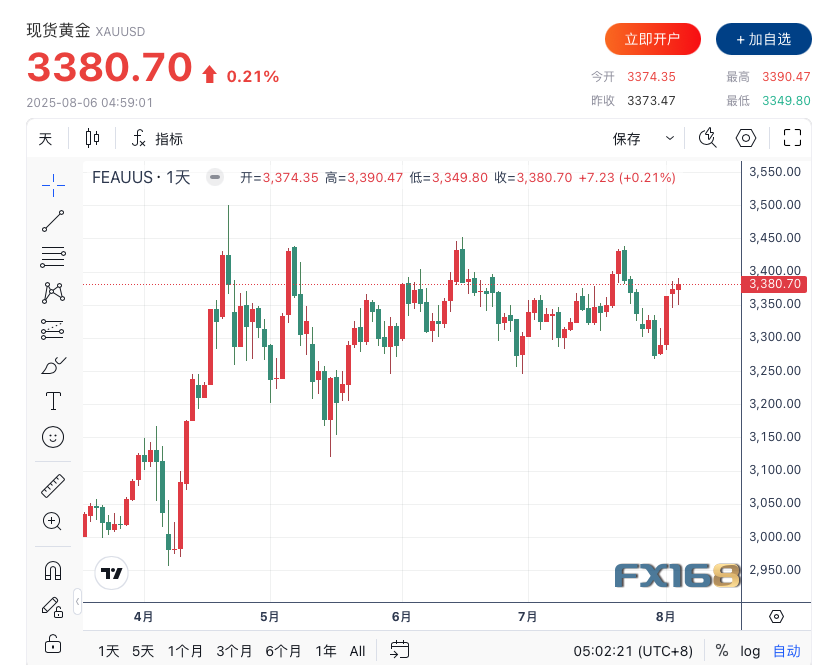Select the trend line drawing tool

click(53, 221)
